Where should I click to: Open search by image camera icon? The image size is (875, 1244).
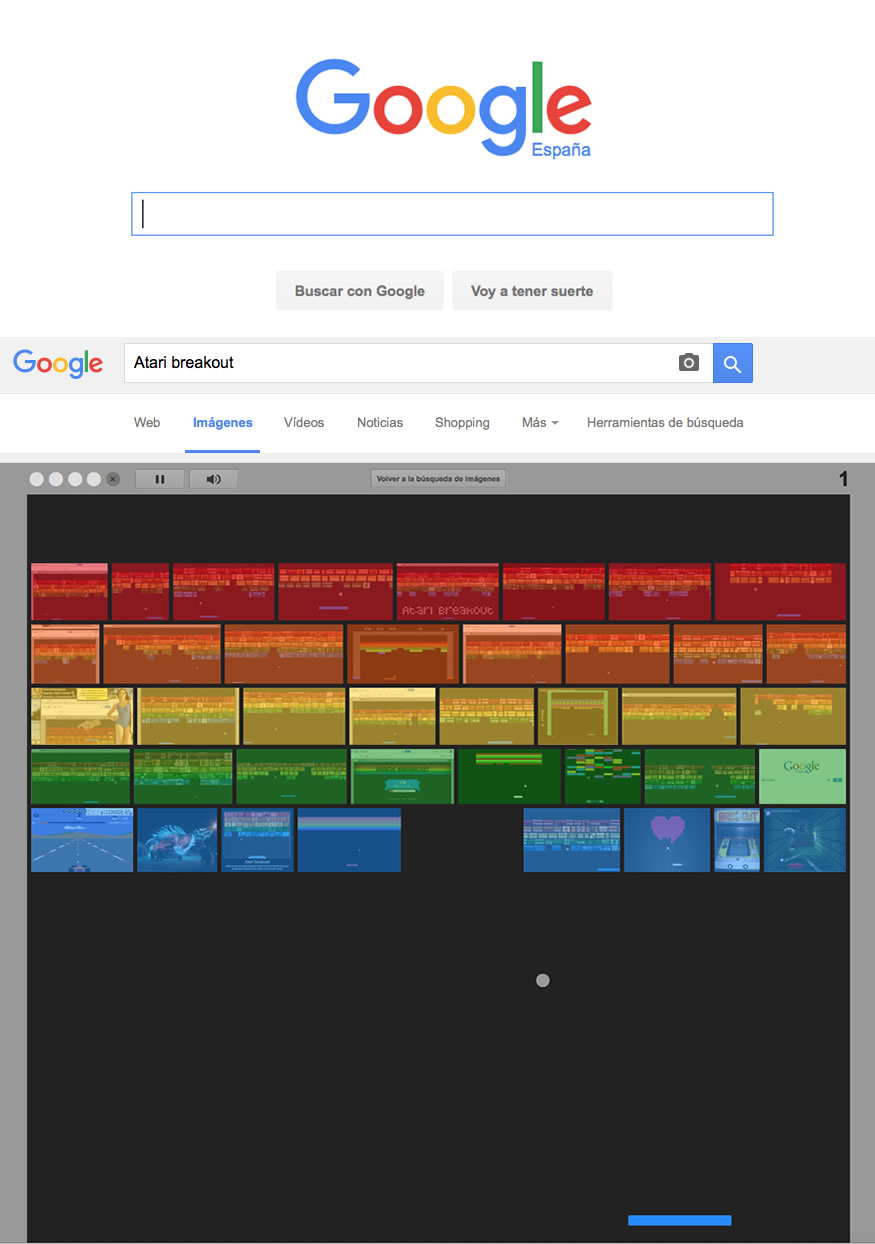pyautogui.click(x=688, y=363)
